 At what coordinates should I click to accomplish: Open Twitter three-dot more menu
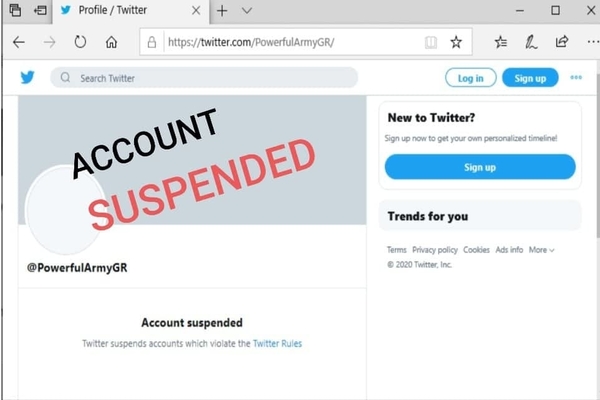coord(576,77)
